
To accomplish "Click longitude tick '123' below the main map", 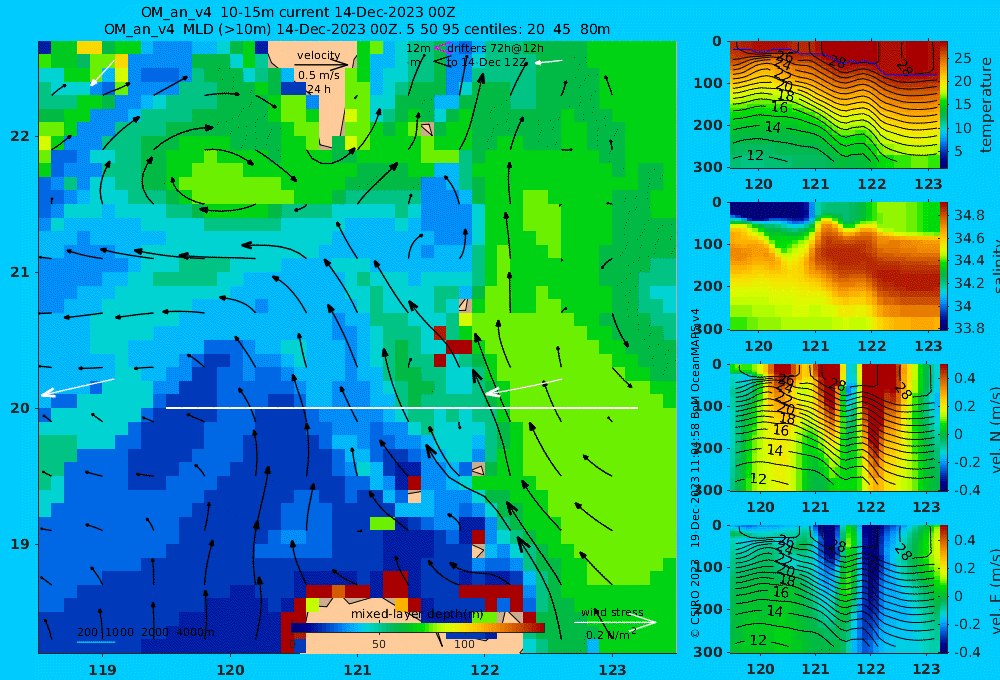I will click(x=613, y=670).
